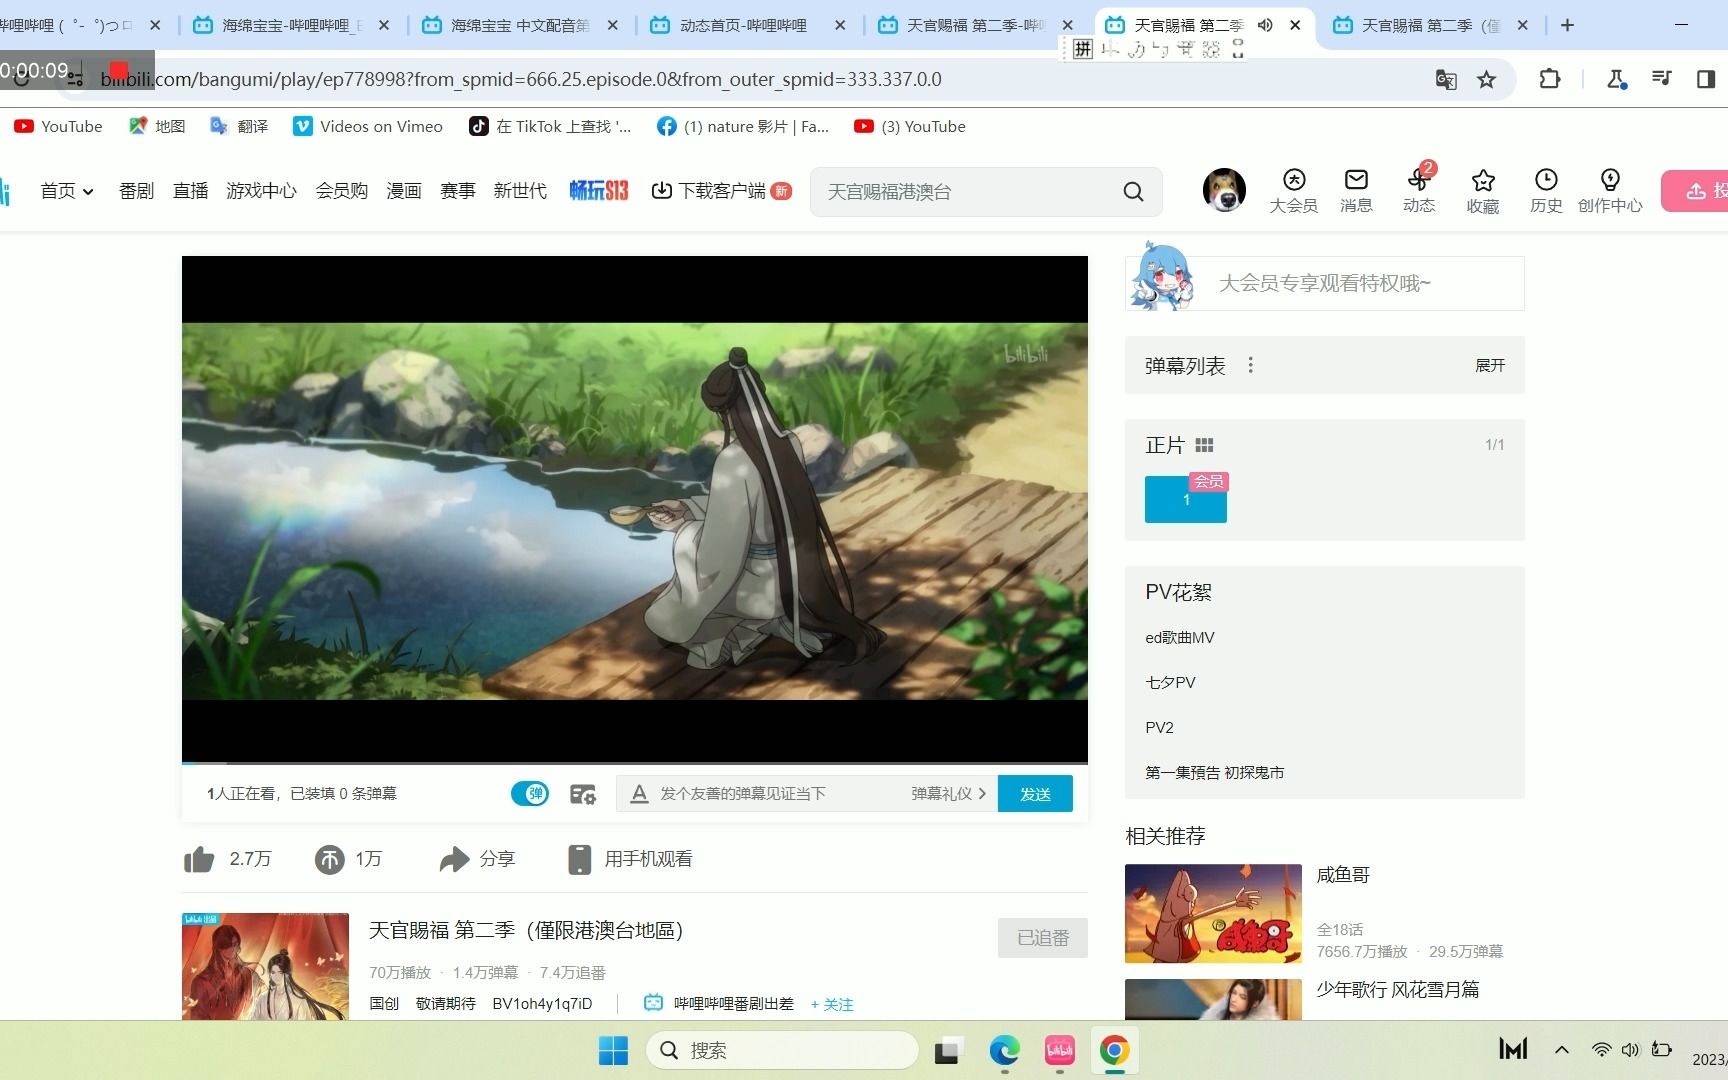Click the pink upload button
1728x1080 pixels.
coord(1696,191)
